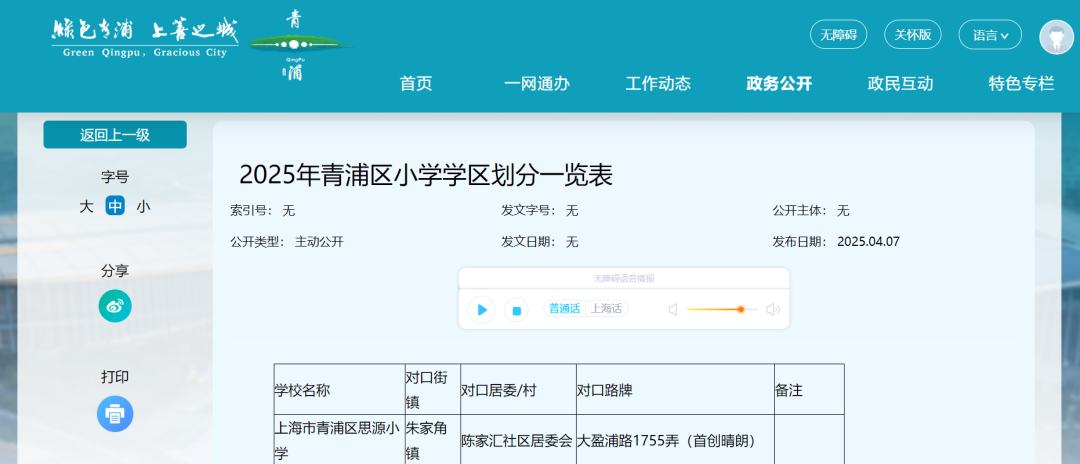Screen dimensions: 1080x464
Task: Switch voice to 上海话
Action: coord(606,309)
